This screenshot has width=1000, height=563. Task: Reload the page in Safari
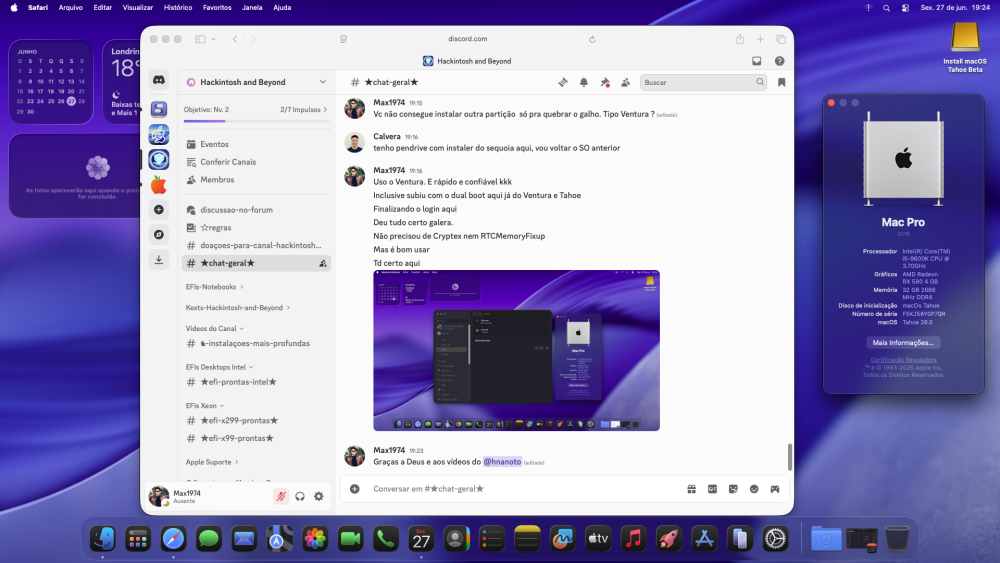pos(592,39)
